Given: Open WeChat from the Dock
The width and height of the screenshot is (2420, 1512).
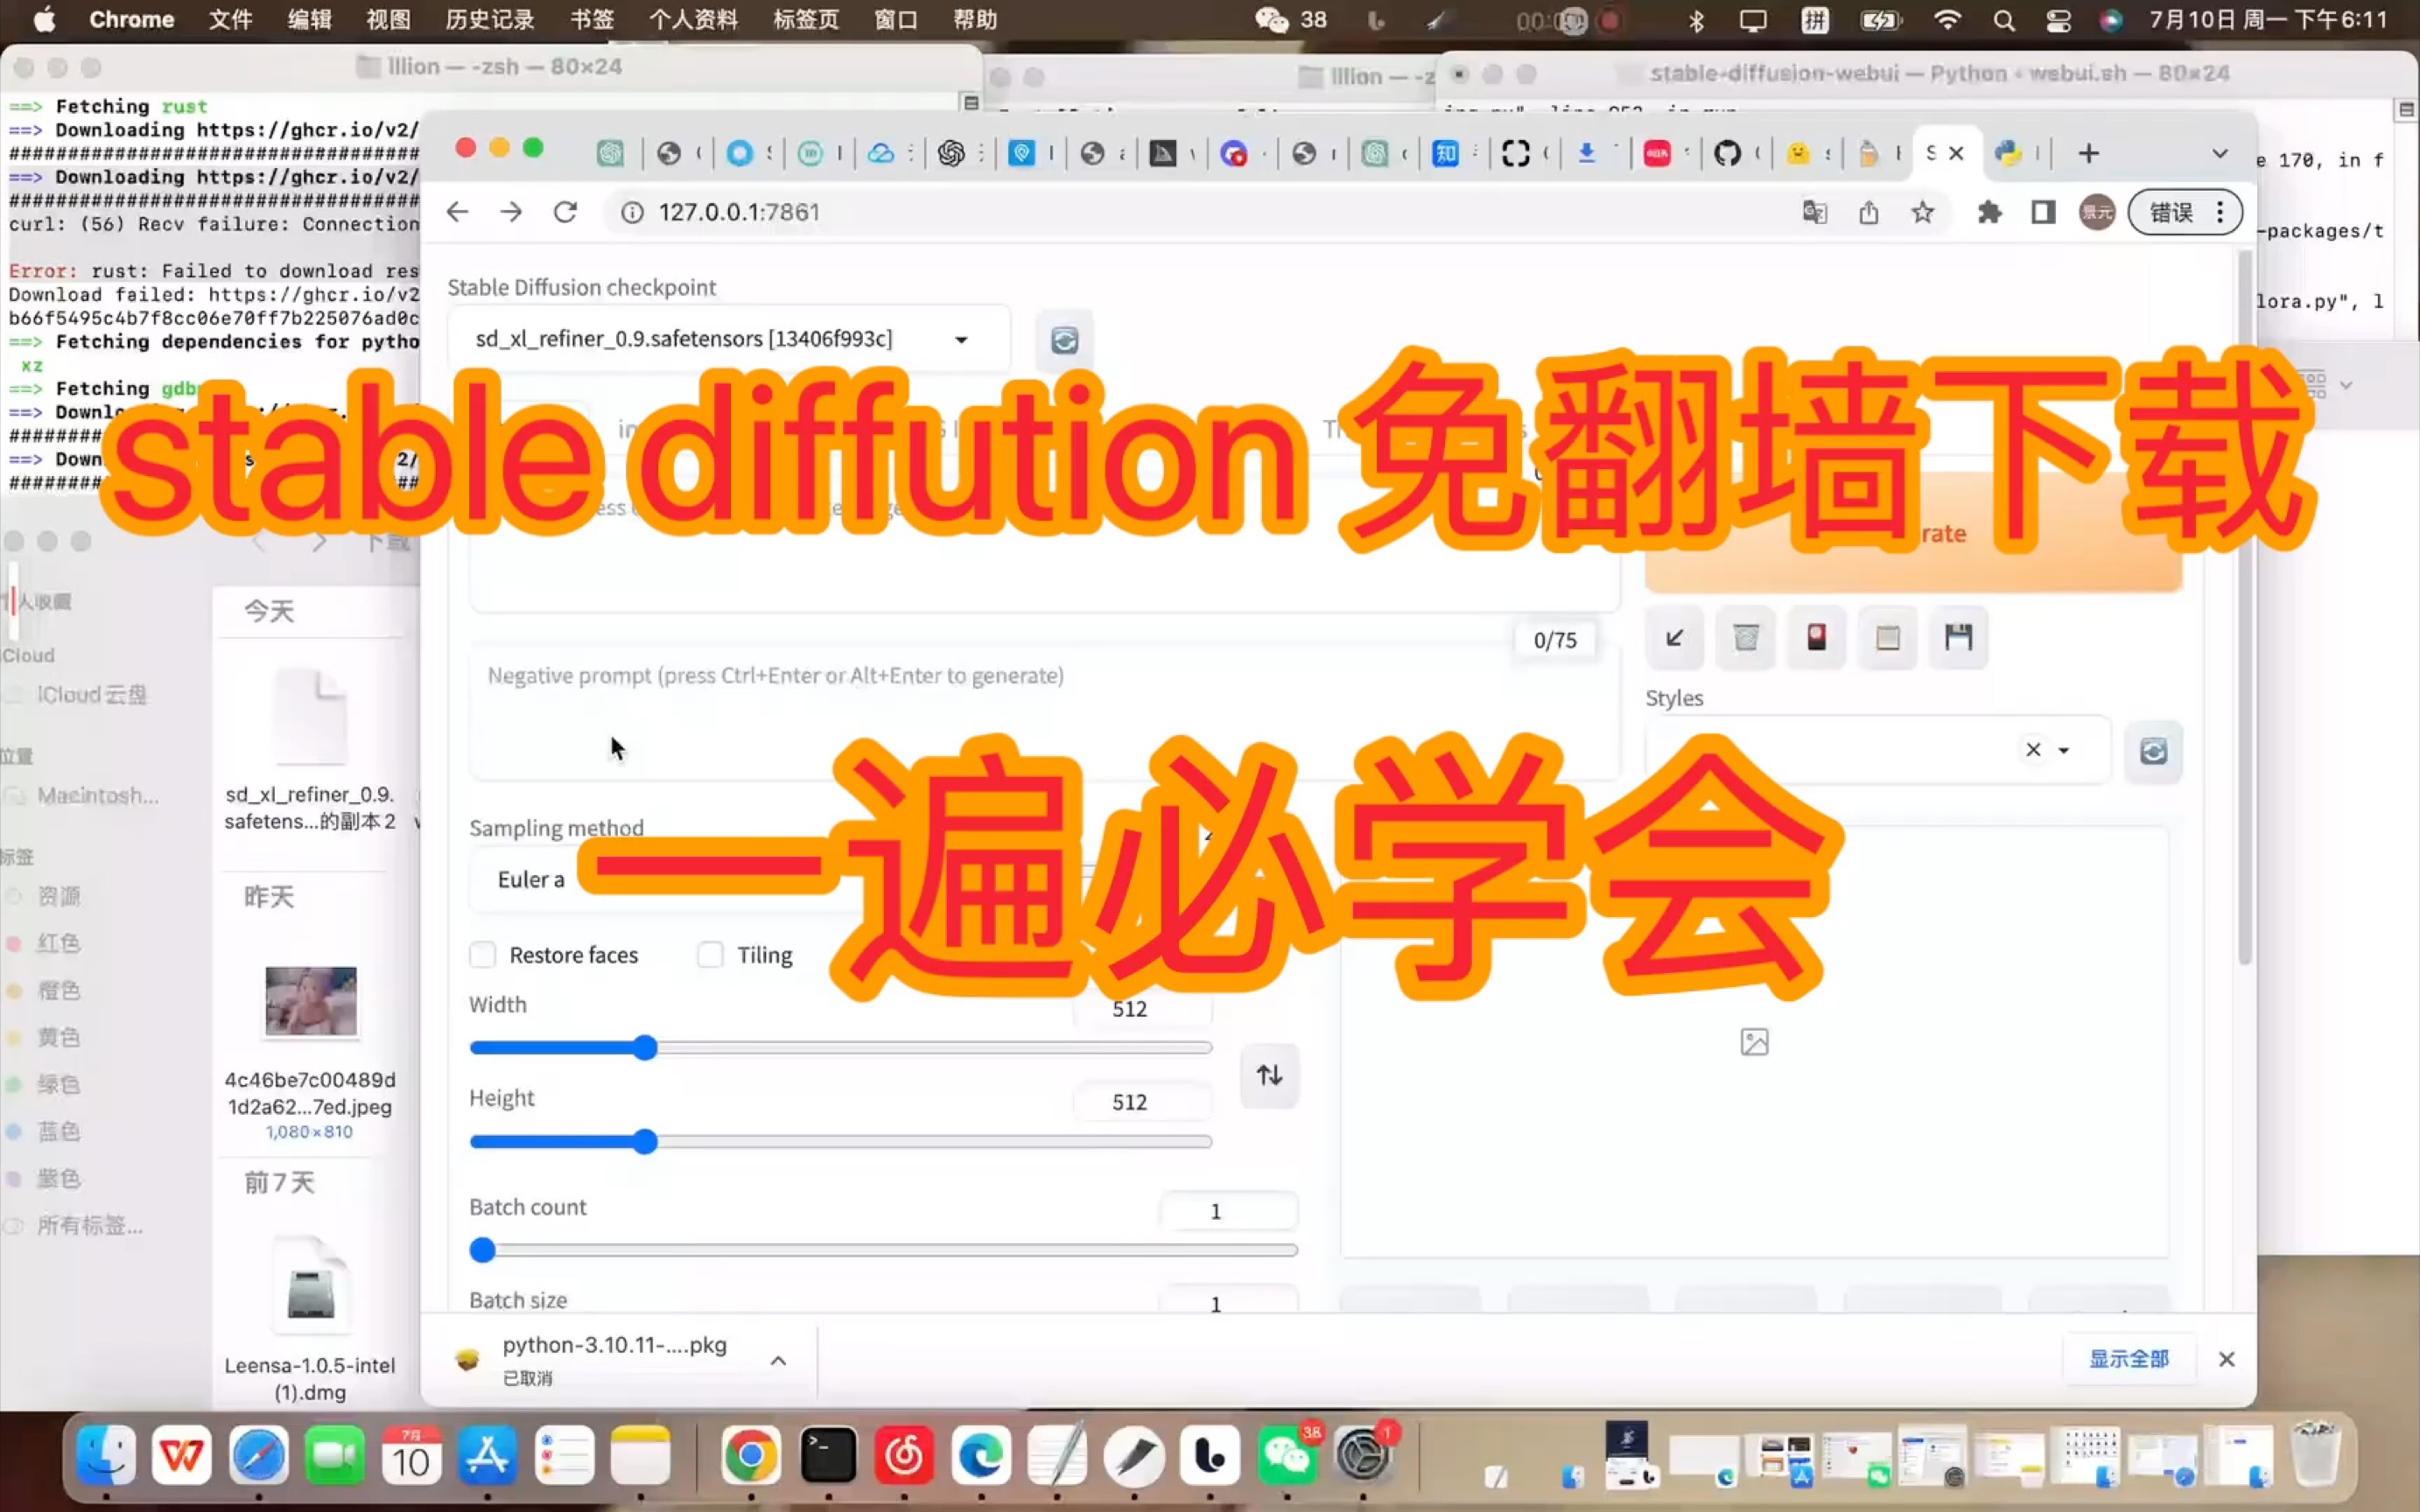Looking at the screenshot, I should [1287, 1455].
